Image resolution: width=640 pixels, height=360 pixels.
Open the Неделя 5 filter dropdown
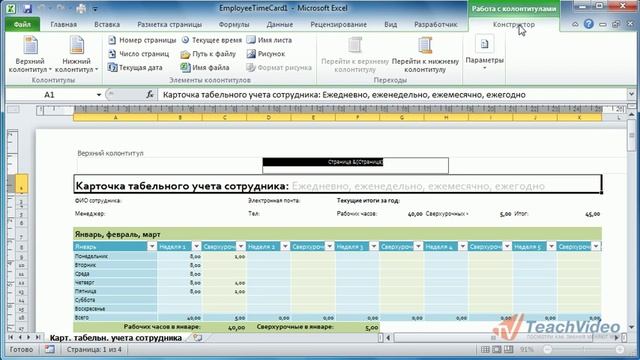(x=551, y=247)
